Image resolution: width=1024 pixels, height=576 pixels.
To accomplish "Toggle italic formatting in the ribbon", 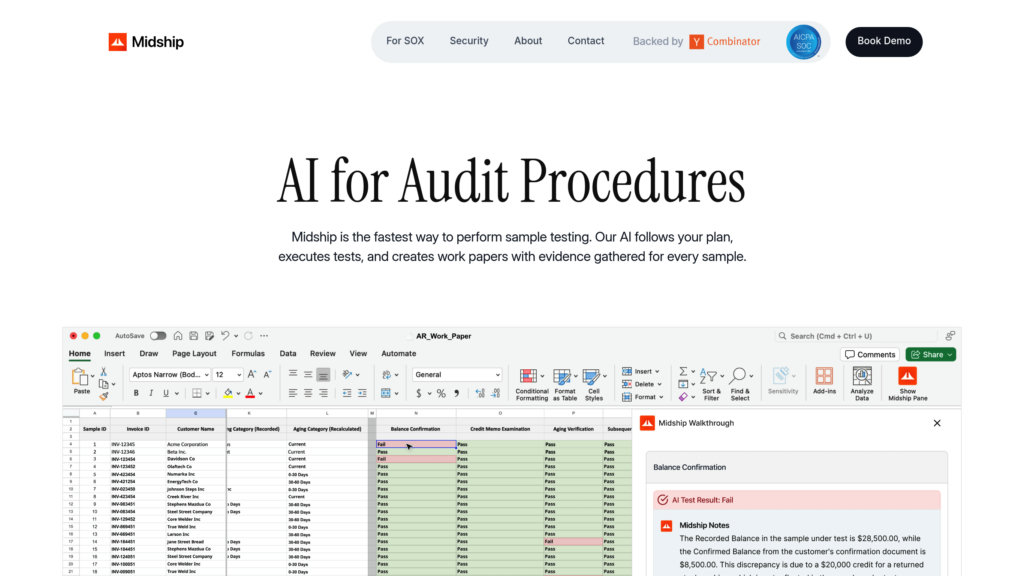I will point(150,393).
